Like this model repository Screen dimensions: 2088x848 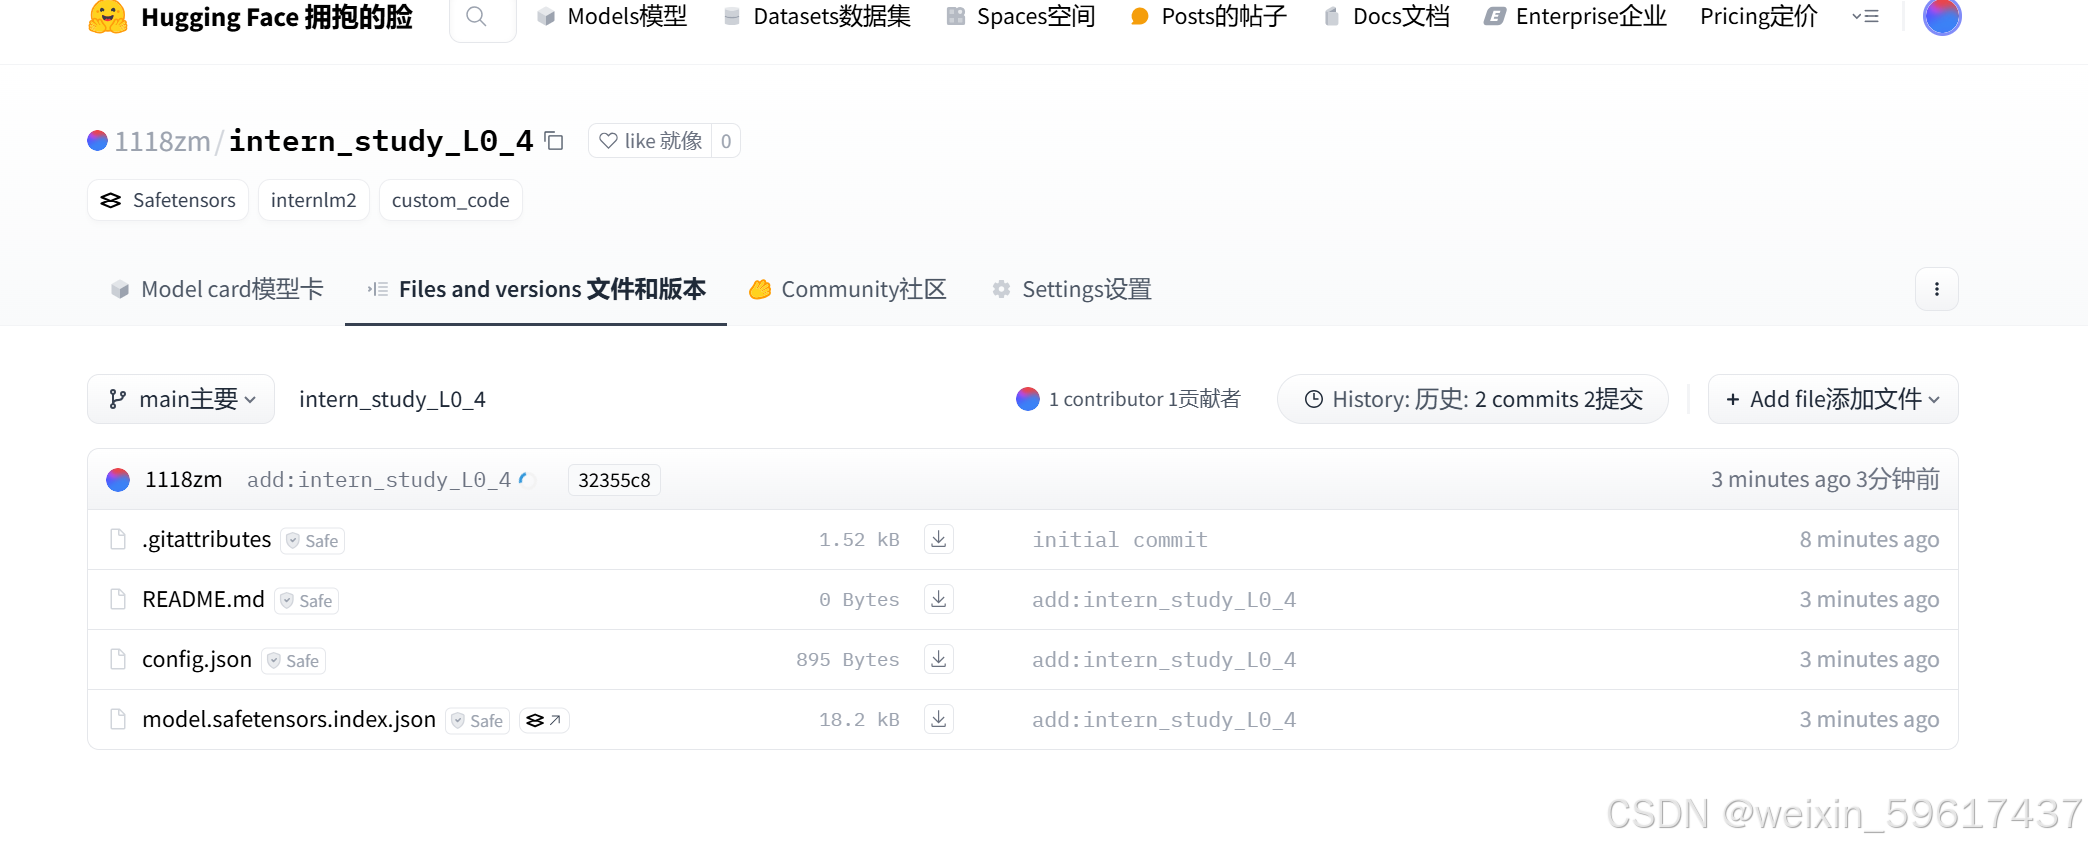coord(650,141)
